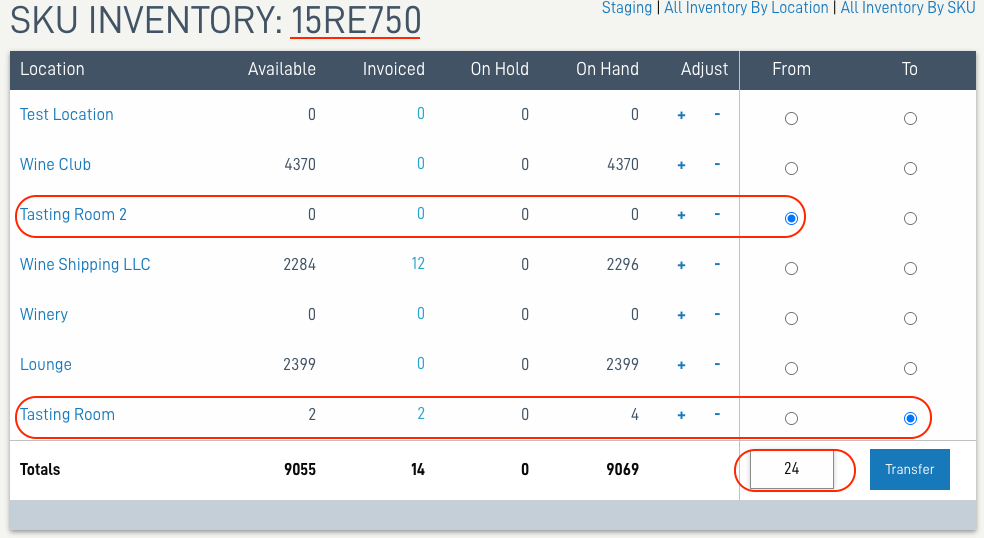Subtract stock from Wine Club row
The width and height of the screenshot is (984, 538).
[717, 164]
